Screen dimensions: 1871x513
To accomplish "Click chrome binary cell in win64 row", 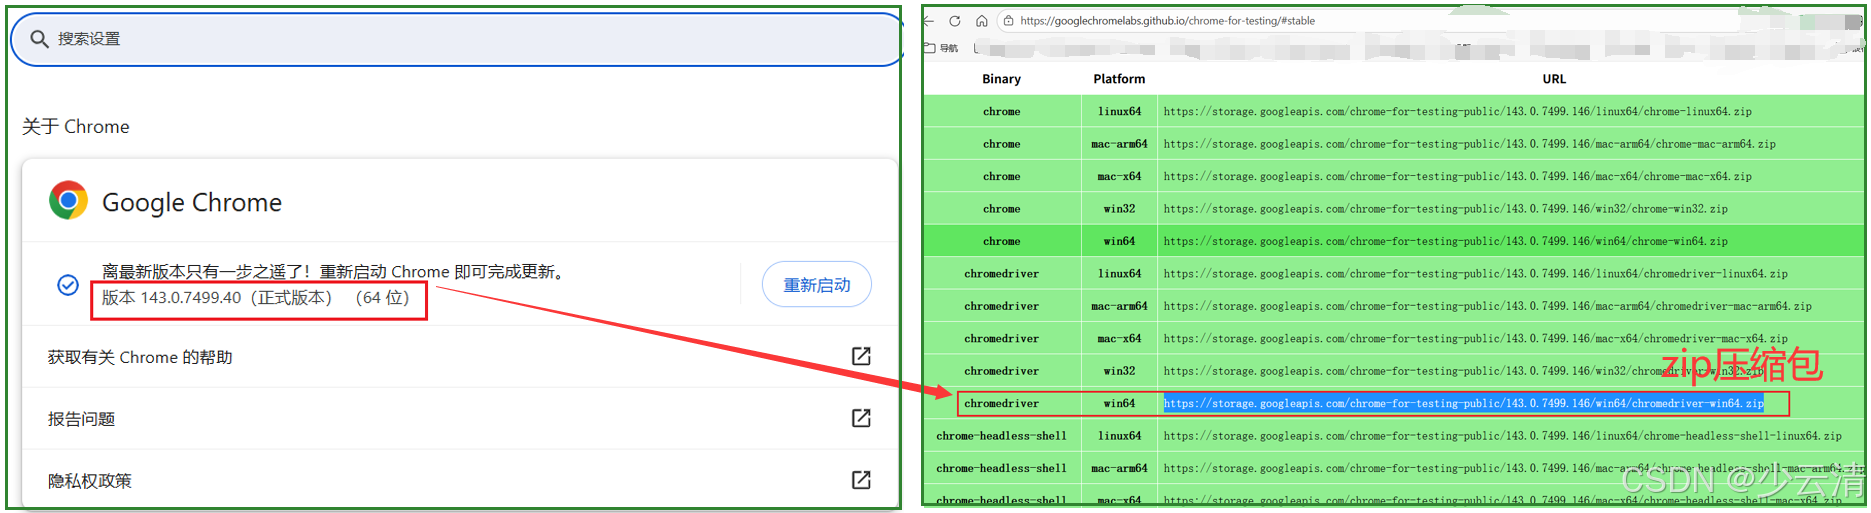I will point(1001,241).
